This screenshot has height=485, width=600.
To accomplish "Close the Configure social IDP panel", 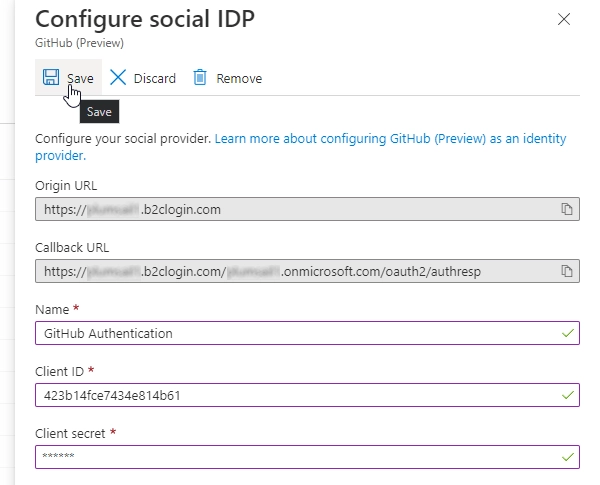I will tap(564, 19).
